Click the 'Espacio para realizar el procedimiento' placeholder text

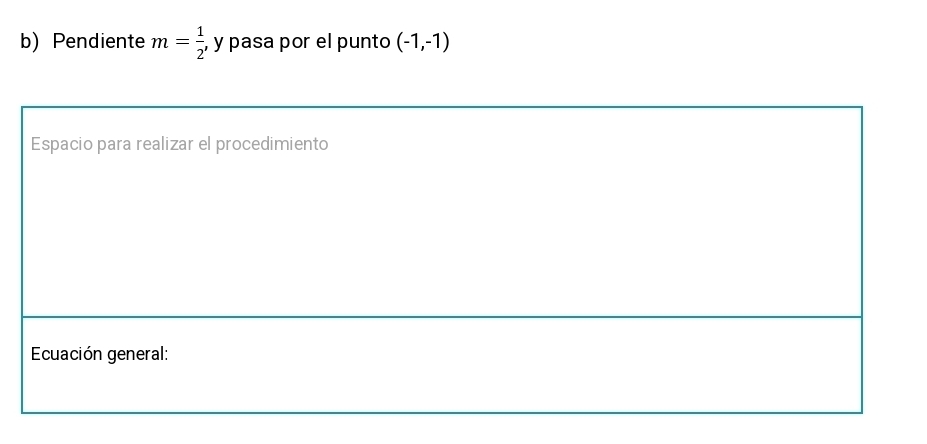[179, 144]
